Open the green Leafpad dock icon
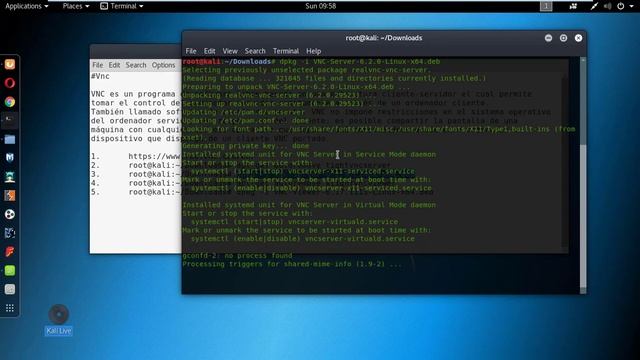Screen dimensions: 640x360 click(10, 271)
